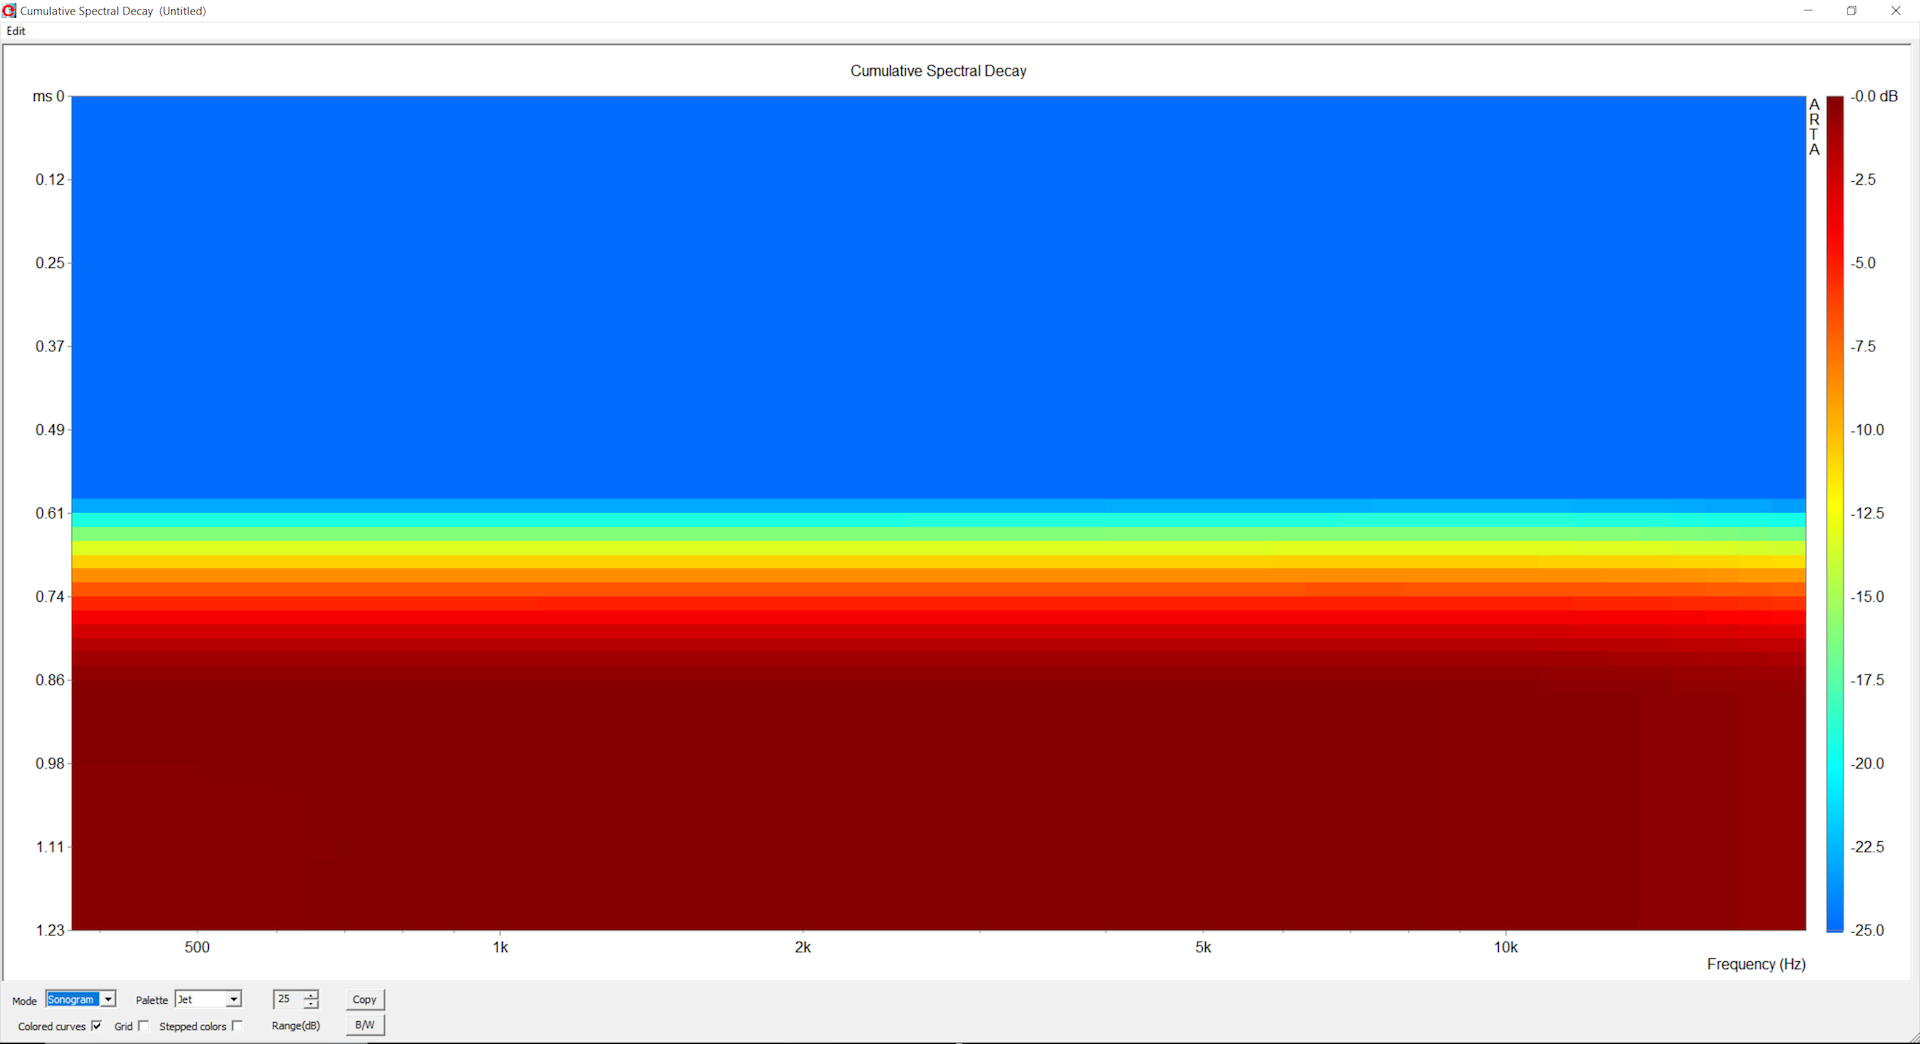Restore down the window size
Image resolution: width=1920 pixels, height=1044 pixels.
[x=1852, y=11]
